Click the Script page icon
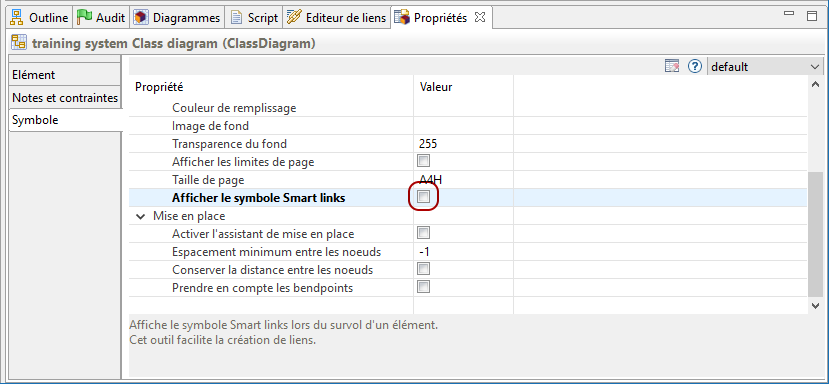Image resolution: width=829 pixels, height=384 pixels. coord(236,18)
